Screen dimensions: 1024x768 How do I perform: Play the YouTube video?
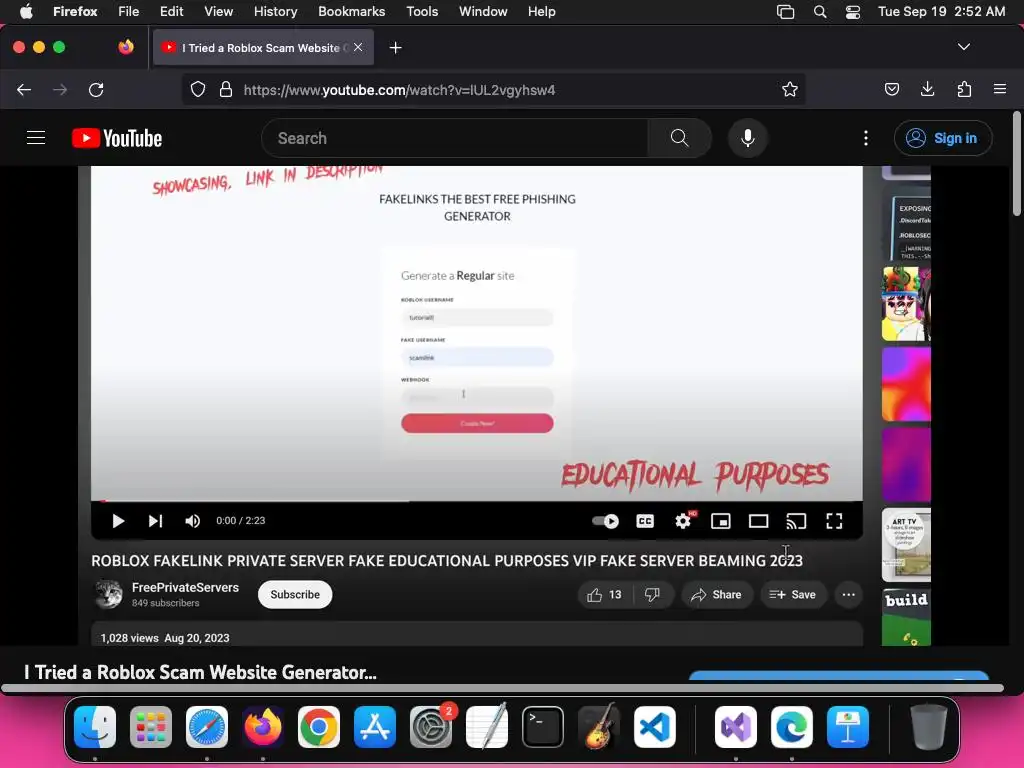[x=118, y=521]
